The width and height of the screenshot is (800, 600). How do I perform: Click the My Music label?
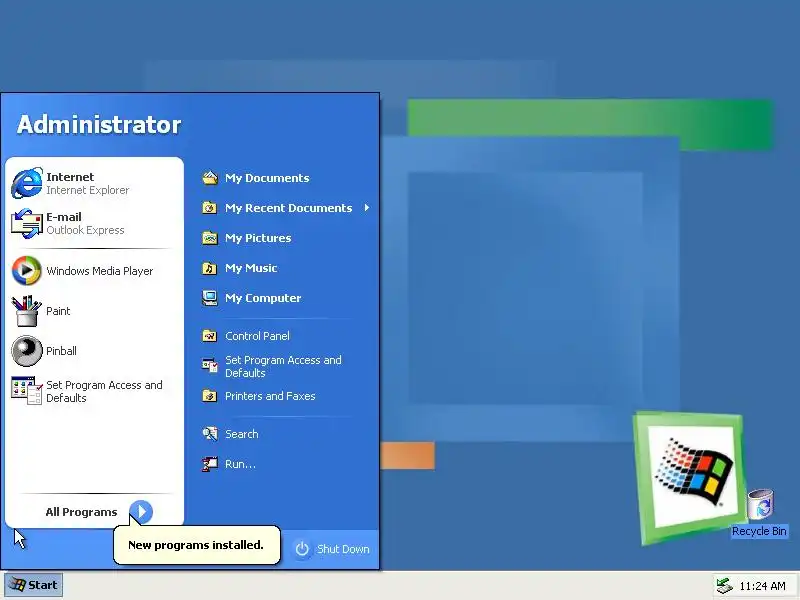coord(251,268)
